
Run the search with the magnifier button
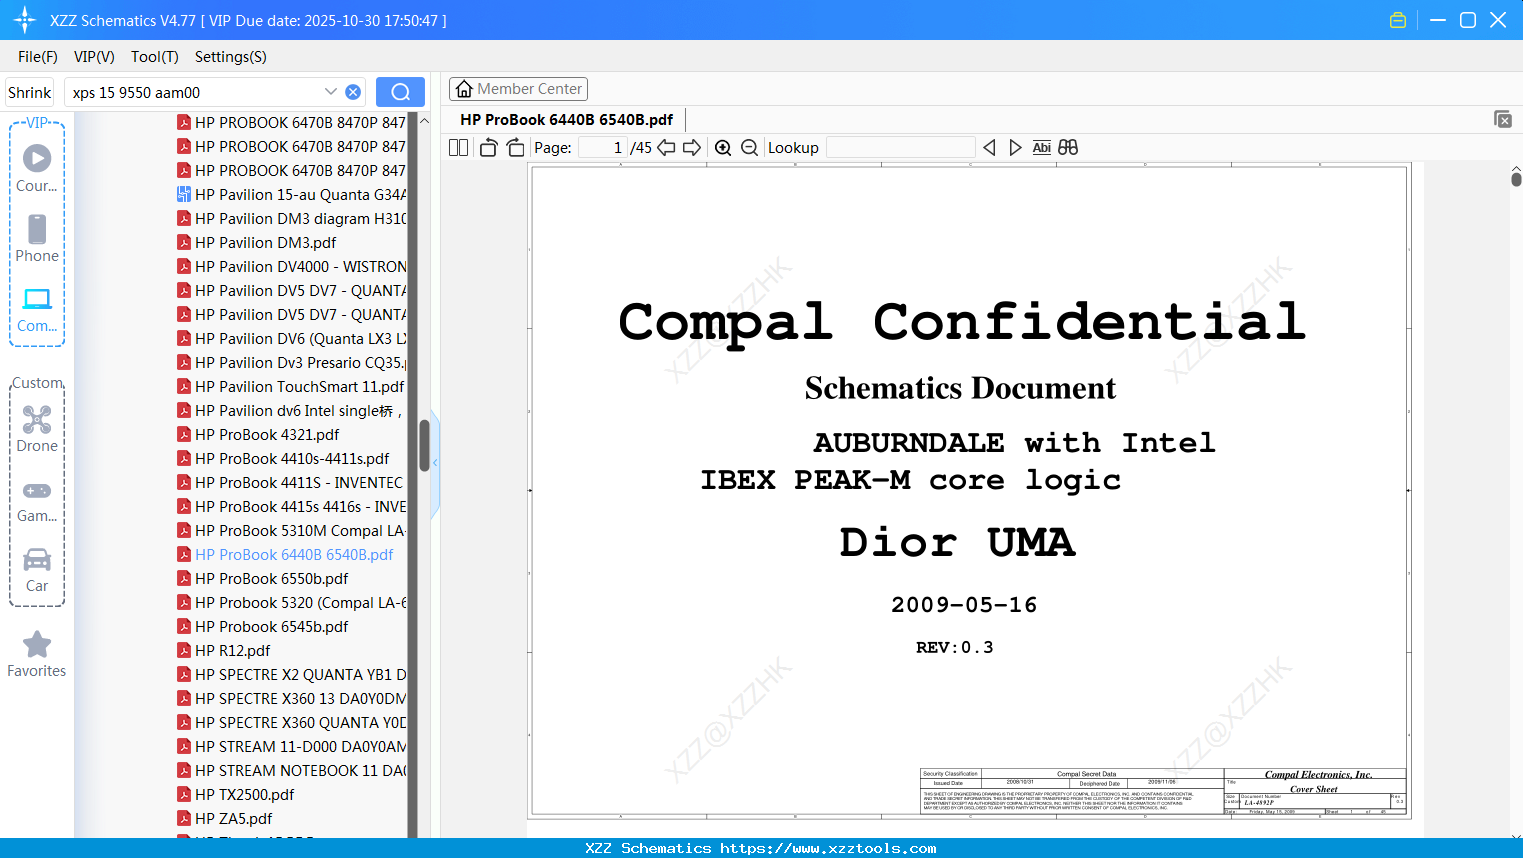point(400,92)
